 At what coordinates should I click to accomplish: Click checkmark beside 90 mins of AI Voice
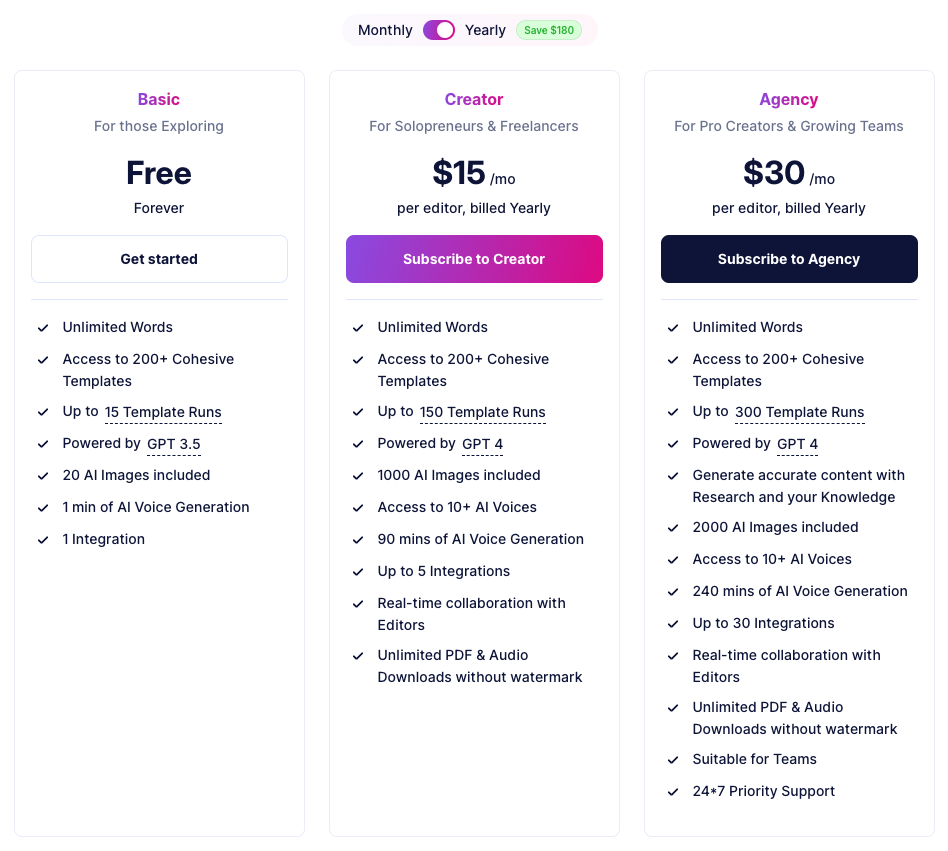358,540
